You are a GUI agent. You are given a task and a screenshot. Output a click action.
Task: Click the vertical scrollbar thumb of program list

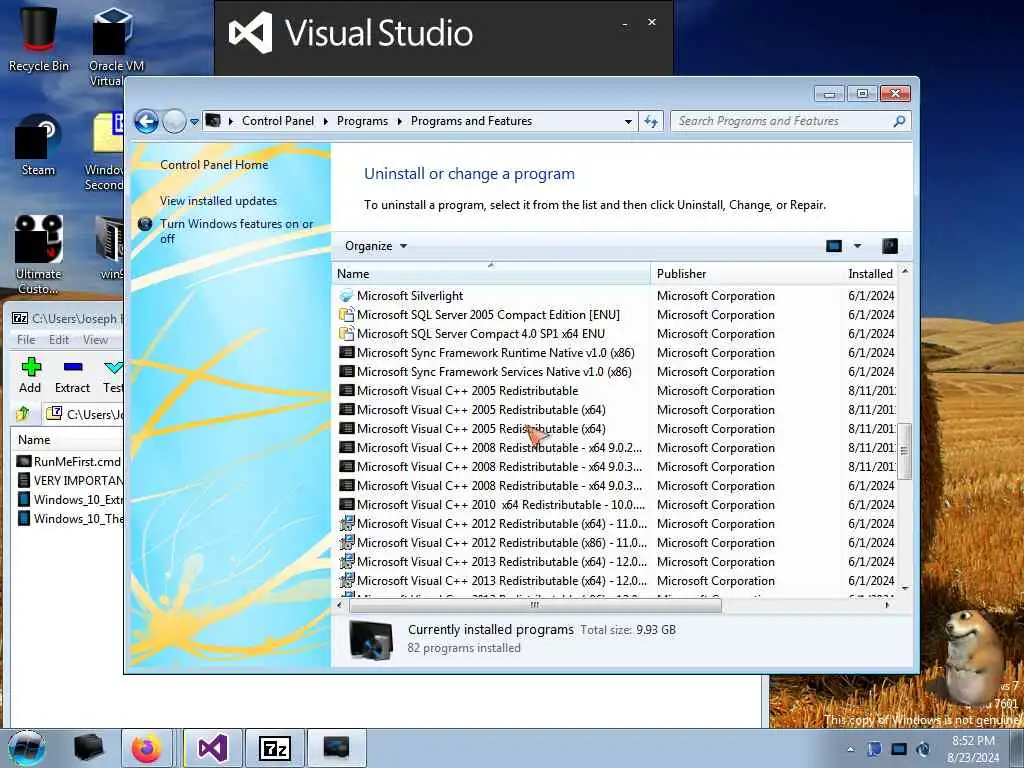click(x=904, y=451)
